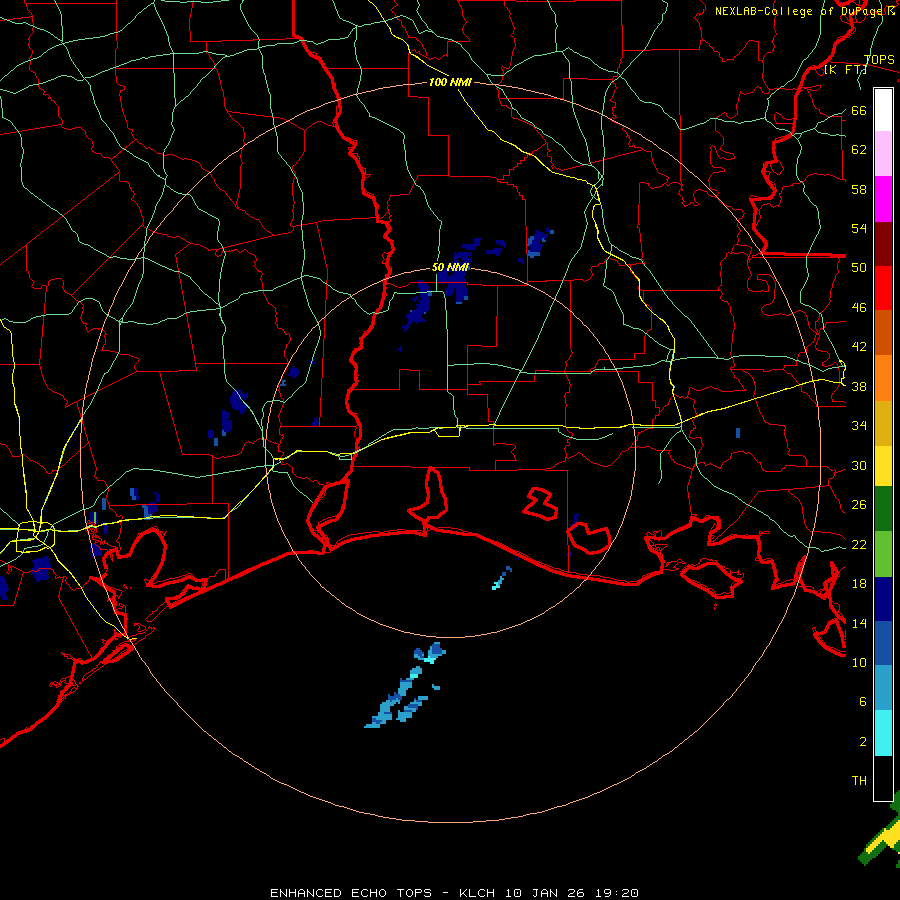900x900 pixels.
Task: Click the TH legend label
Action: click(x=859, y=781)
